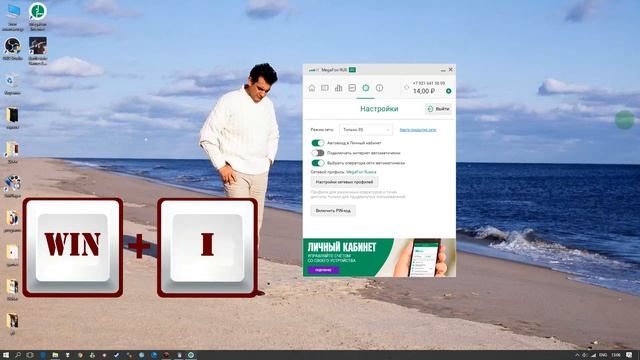Click the MegaFon Russia network profile text

pos(361,172)
